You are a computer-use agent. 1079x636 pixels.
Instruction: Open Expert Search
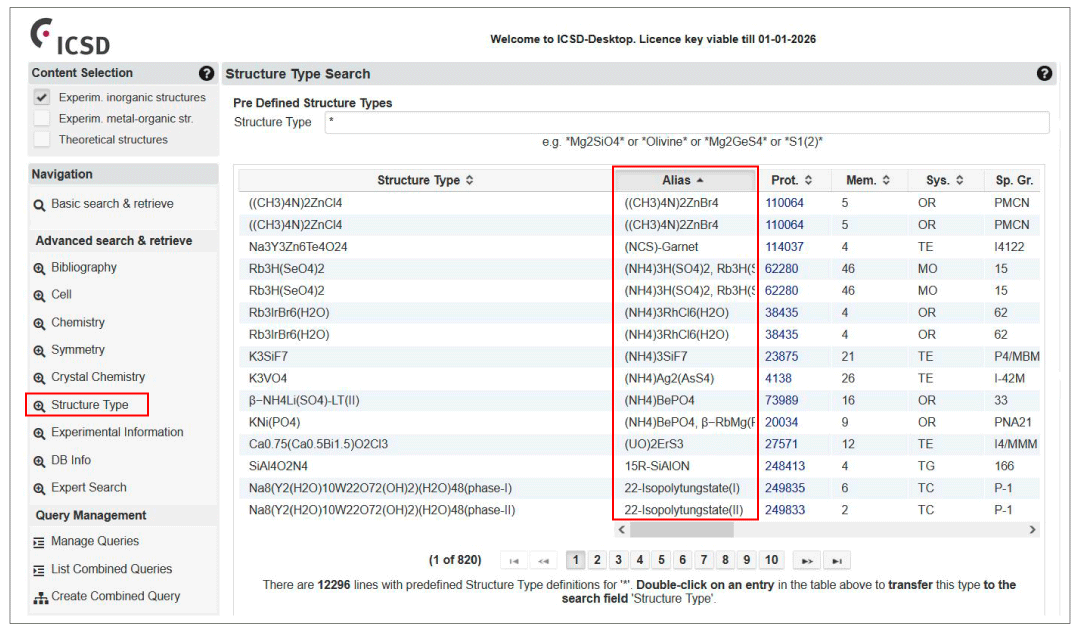tap(89, 487)
